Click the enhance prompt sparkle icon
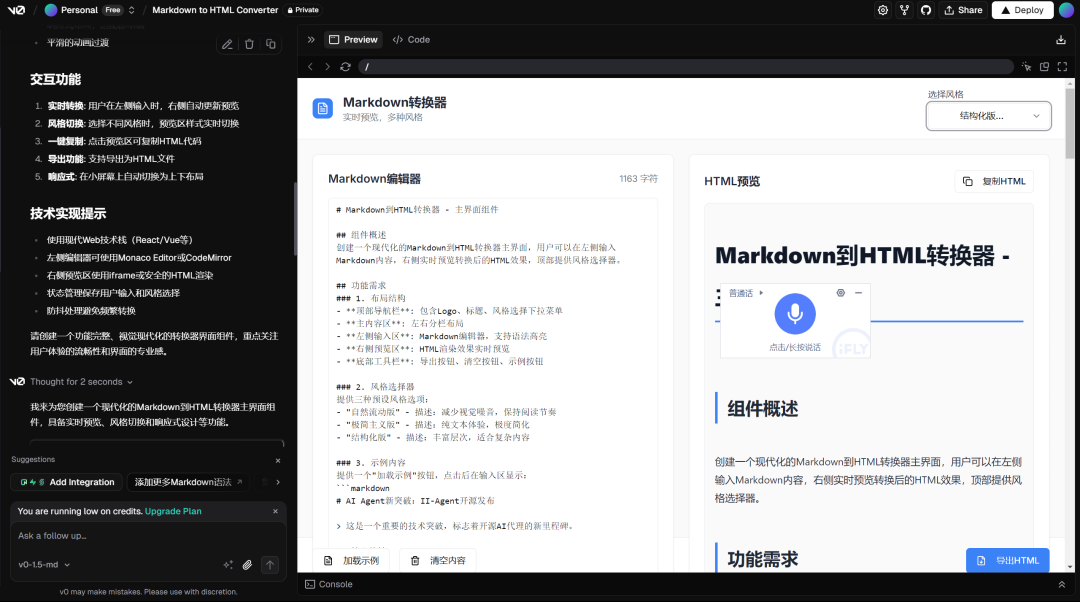 coord(228,565)
